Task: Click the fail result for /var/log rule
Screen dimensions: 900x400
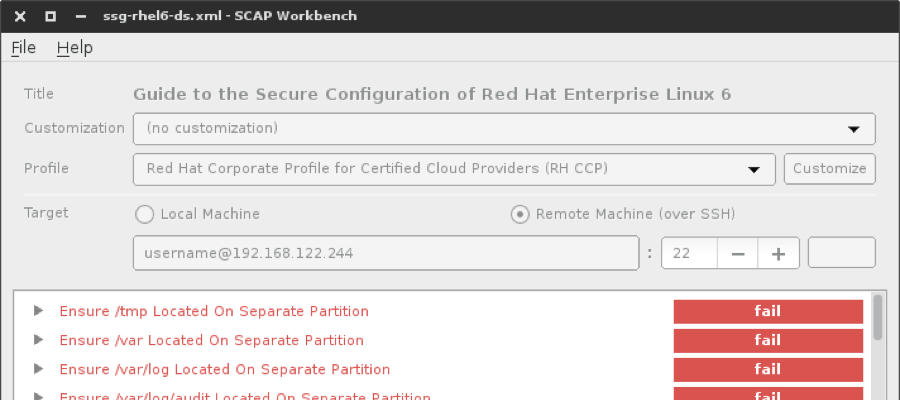Action: tap(768, 370)
